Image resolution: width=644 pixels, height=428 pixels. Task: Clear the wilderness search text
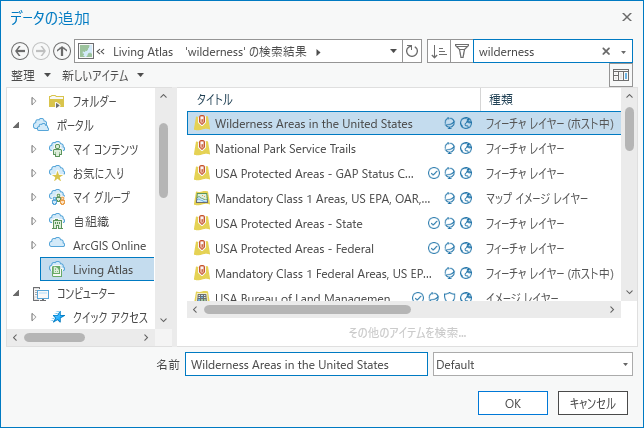point(606,51)
